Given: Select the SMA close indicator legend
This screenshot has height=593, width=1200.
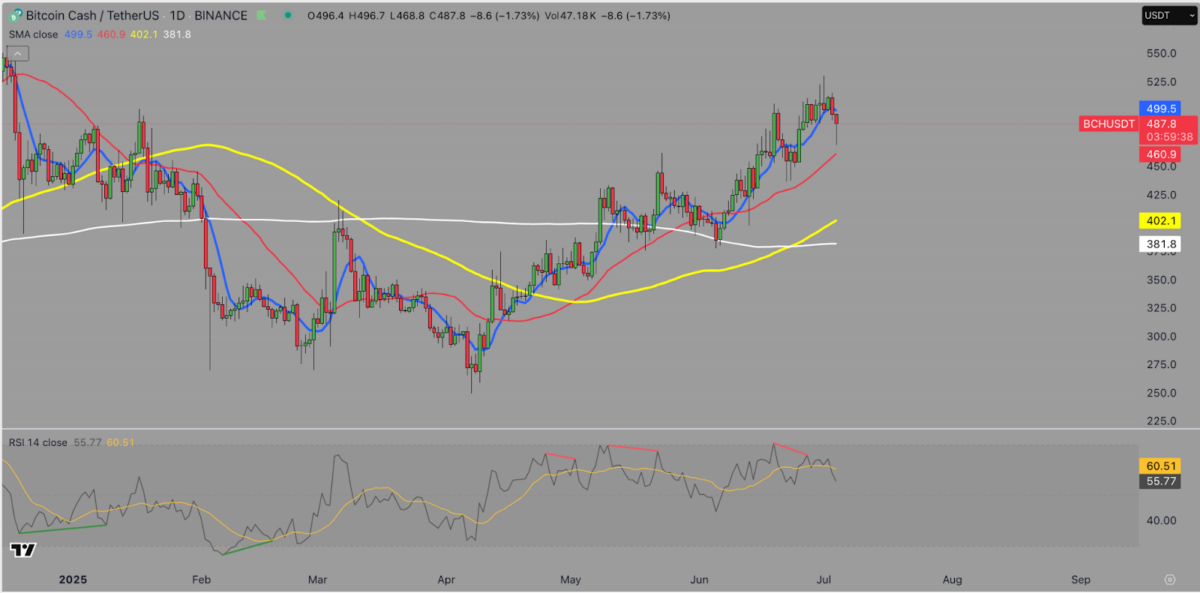Looking at the screenshot, I should (32, 34).
